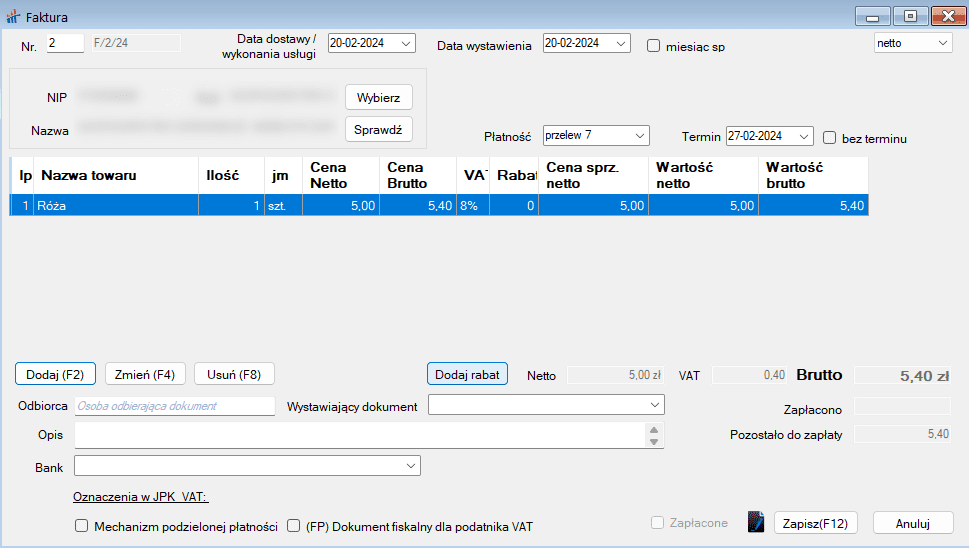Tick the 'bez terminu' checkbox
Screen dimensions: 969x548
[x=829, y=137]
